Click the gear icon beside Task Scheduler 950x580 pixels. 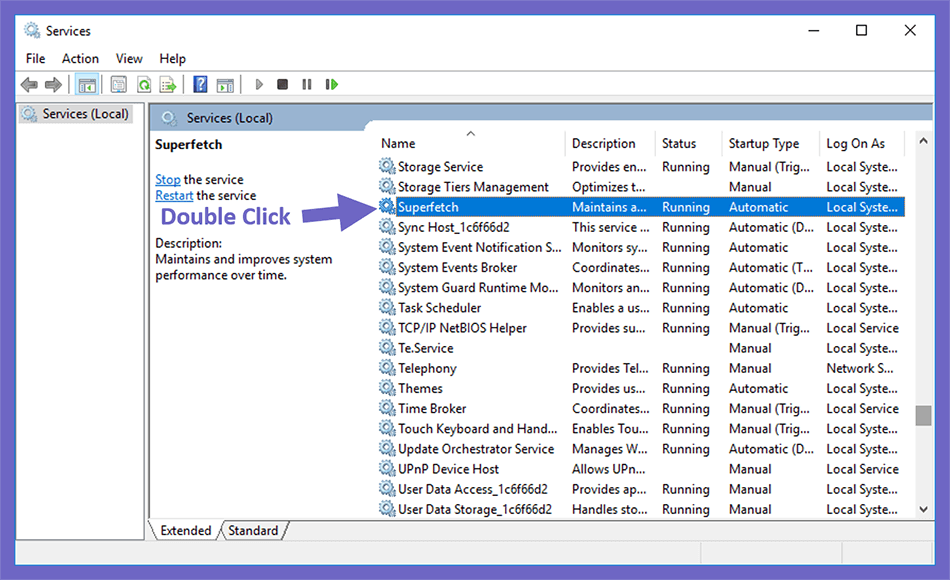(387, 307)
